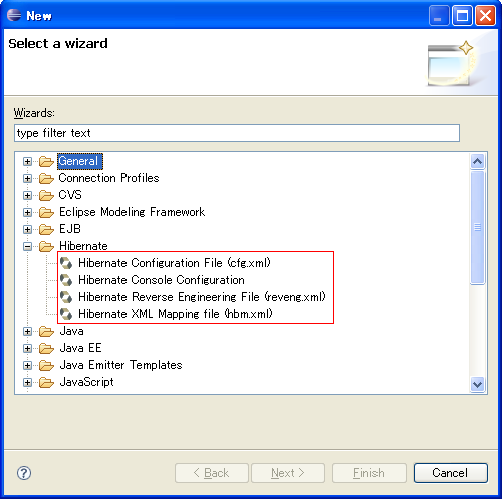Click the Connection Profiles folder icon
This screenshot has width=502, height=499.
click(46, 179)
